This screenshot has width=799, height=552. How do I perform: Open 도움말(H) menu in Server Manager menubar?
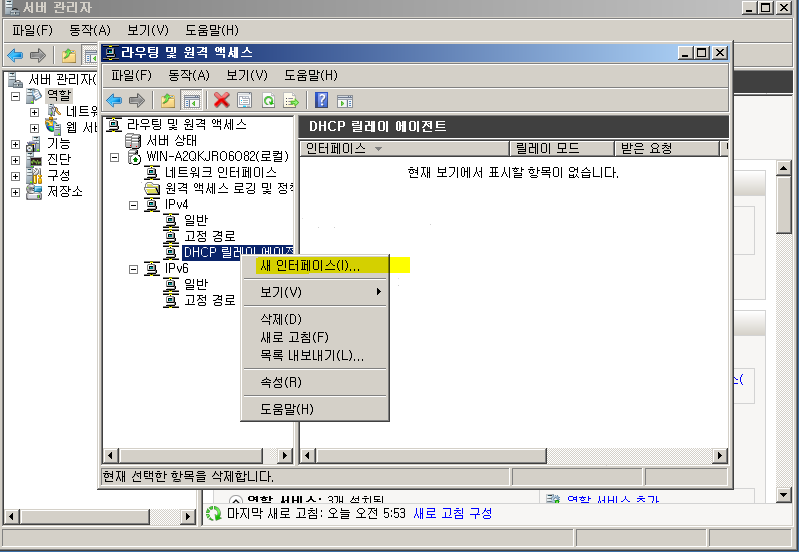pyautogui.click(x=211, y=30)
